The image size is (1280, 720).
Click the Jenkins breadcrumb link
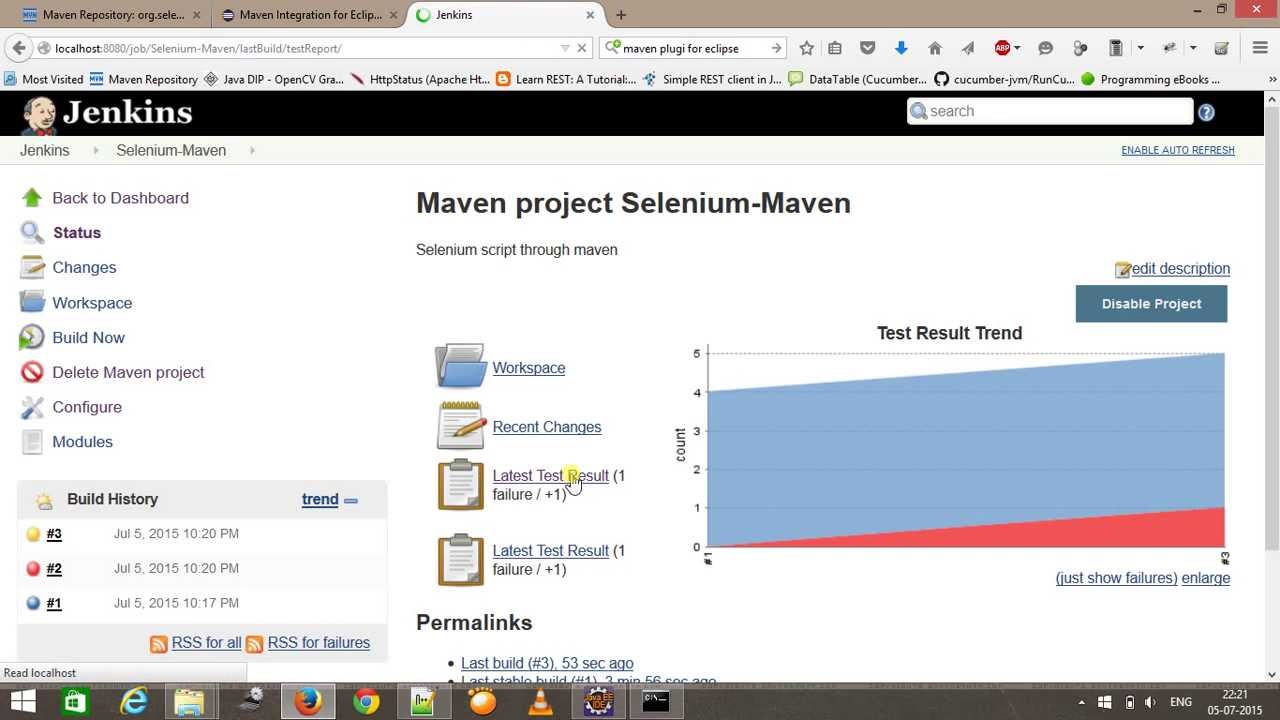[45, 151]
